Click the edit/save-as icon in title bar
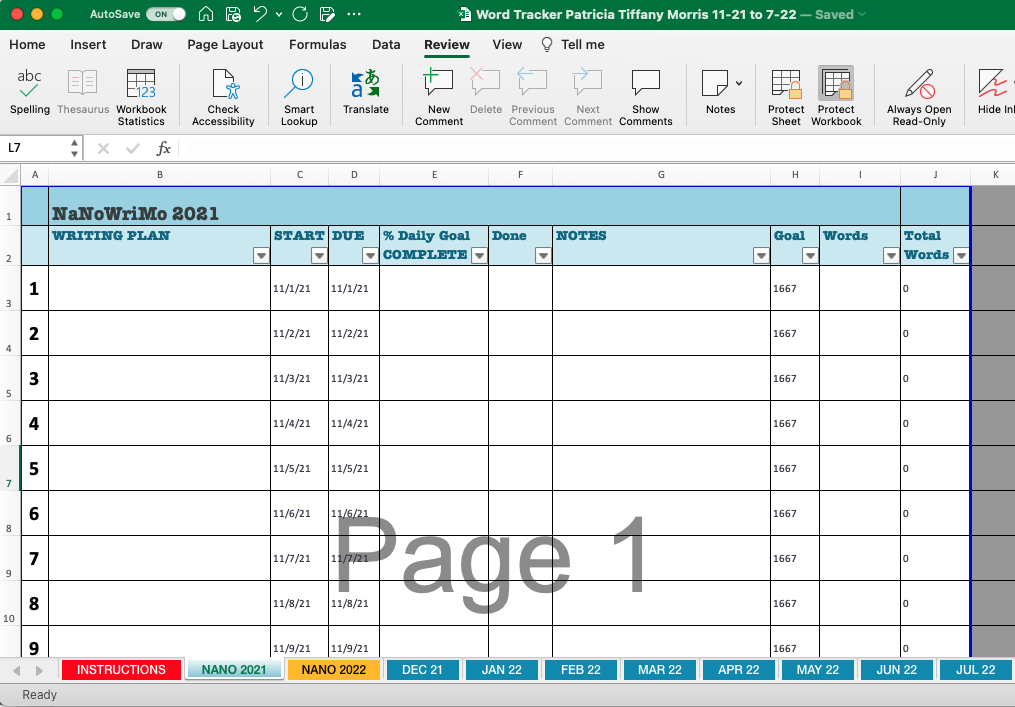This screenshot has width=1015, height=707. (328, 14)
